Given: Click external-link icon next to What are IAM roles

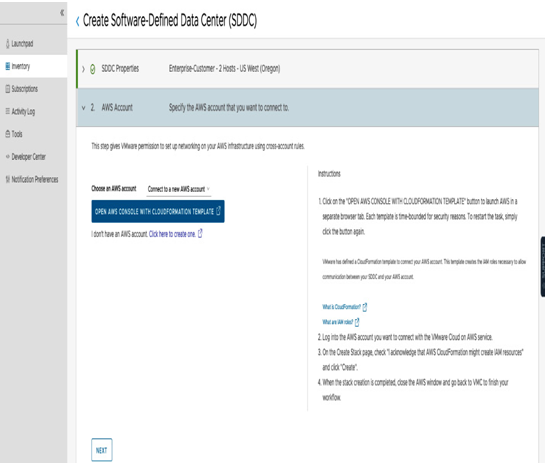Looking at the screenshot, I should (357, 322).
